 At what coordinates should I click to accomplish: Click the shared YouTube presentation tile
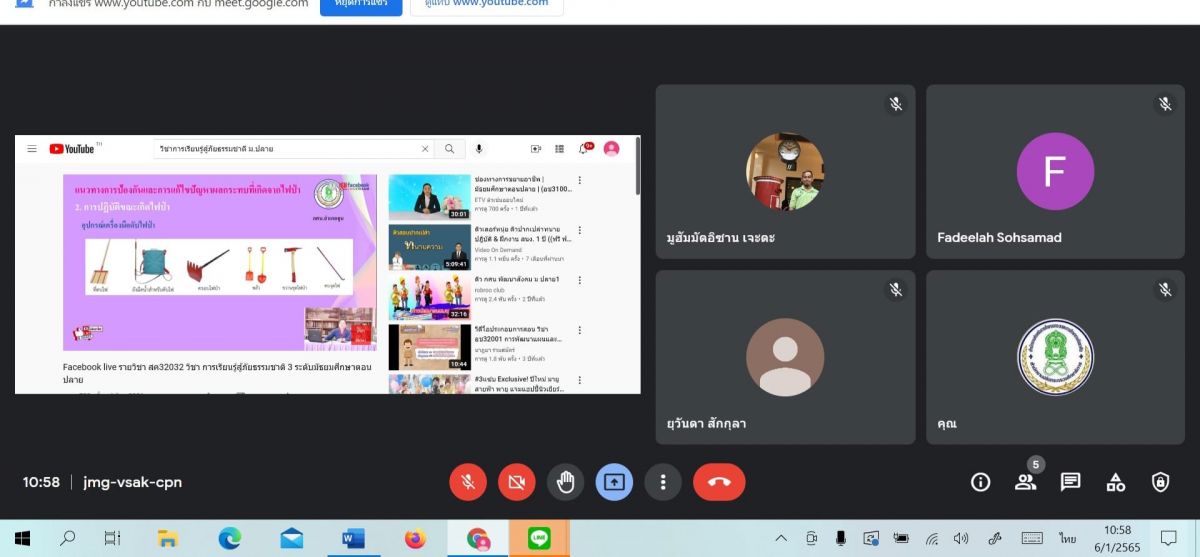coord(327,264)
